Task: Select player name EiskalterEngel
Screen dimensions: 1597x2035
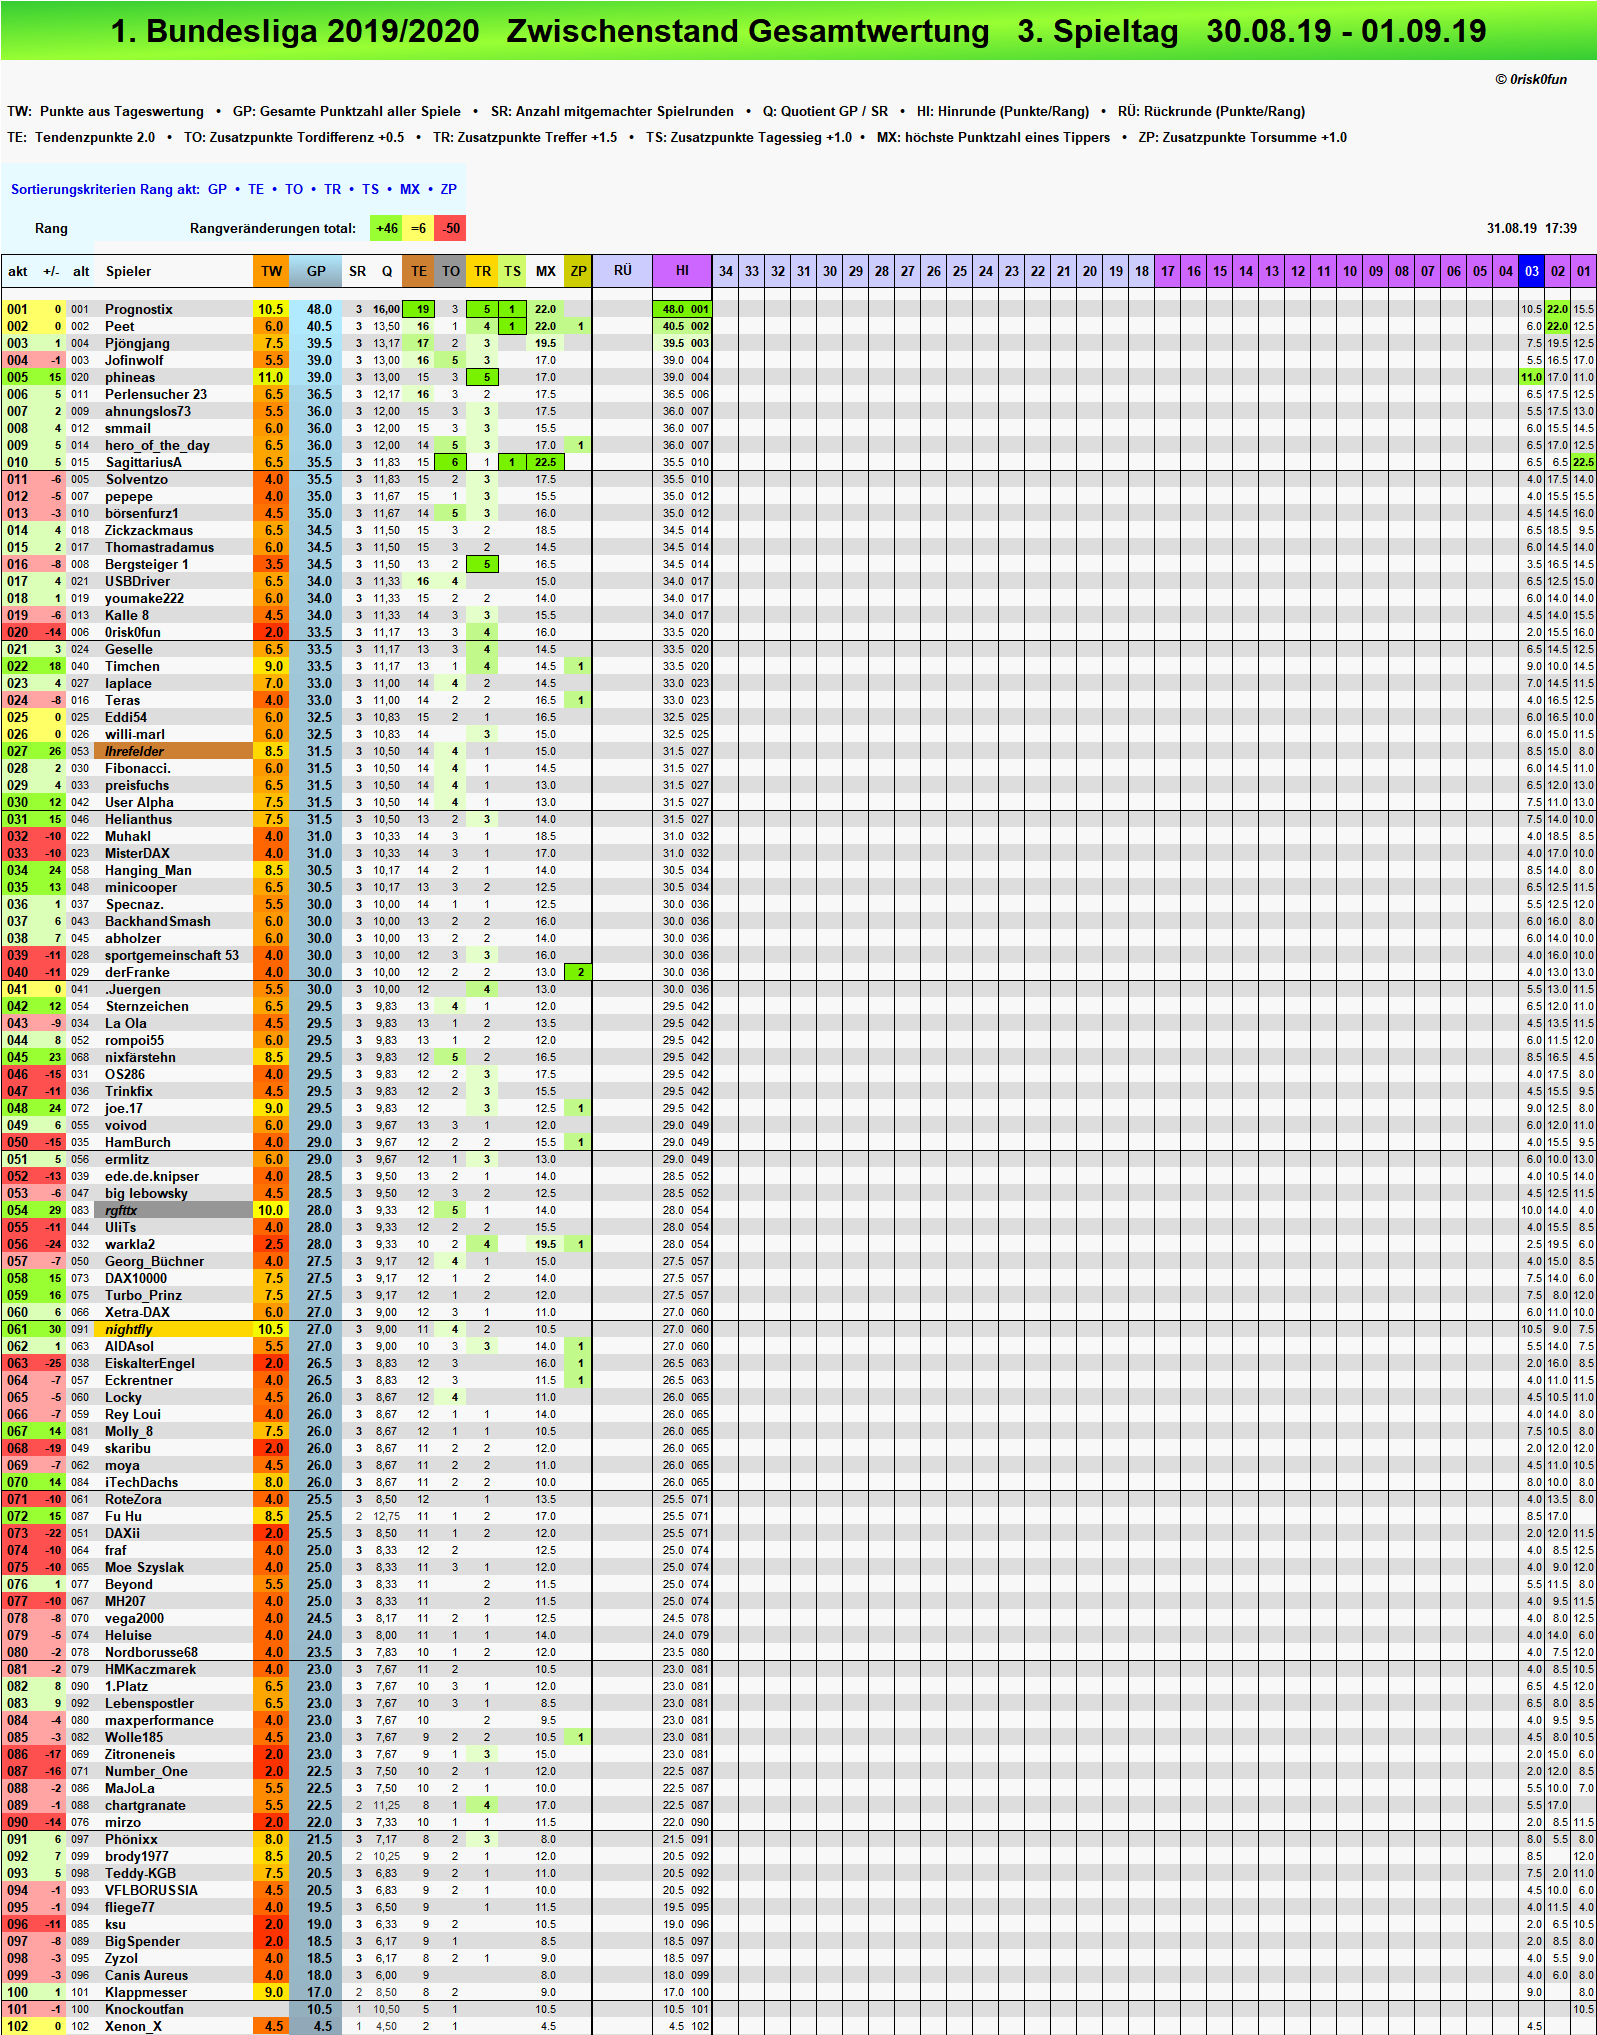Action: tap(150, 1363)
